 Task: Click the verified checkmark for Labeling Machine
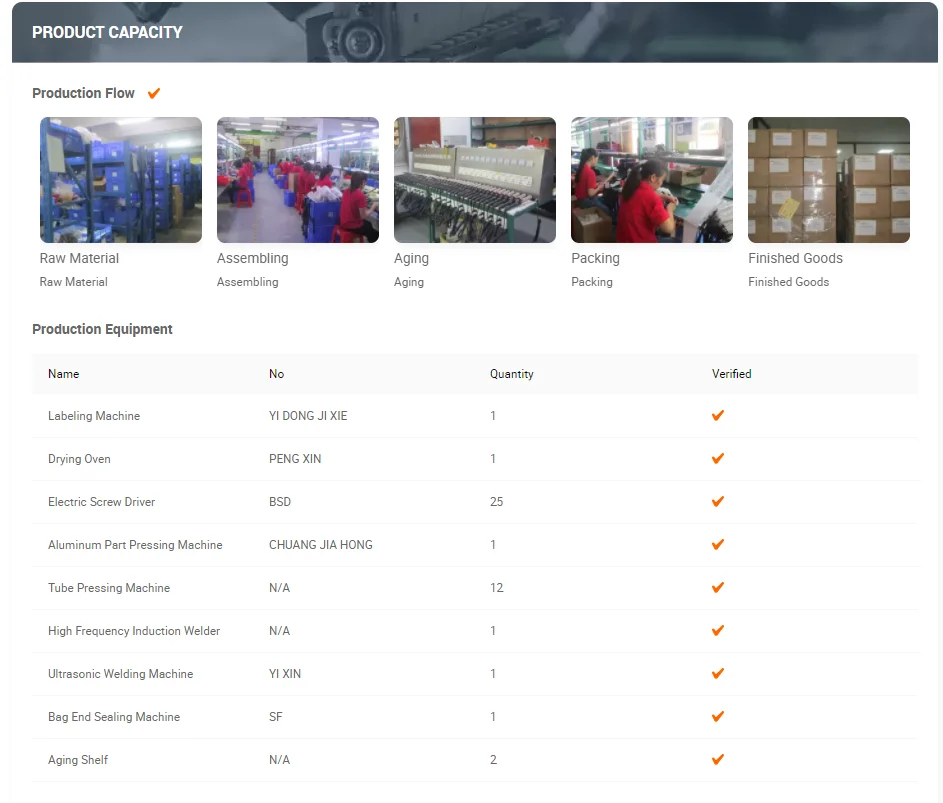pos(717,416)
